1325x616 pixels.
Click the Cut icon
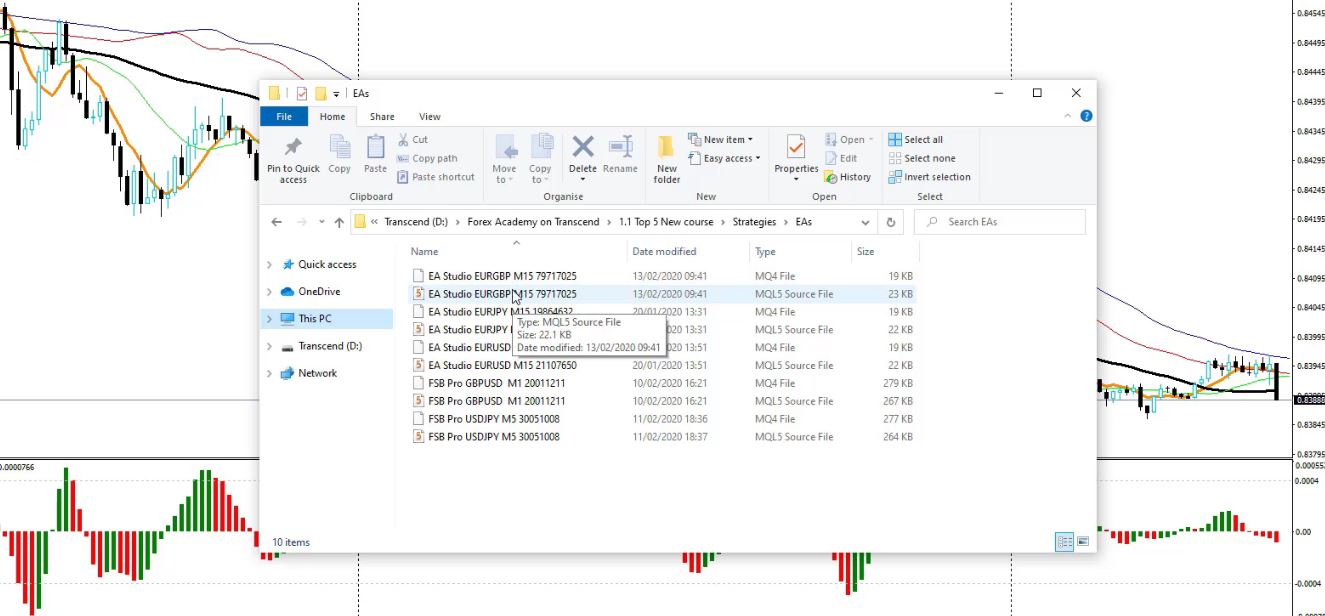click(414, 139)
